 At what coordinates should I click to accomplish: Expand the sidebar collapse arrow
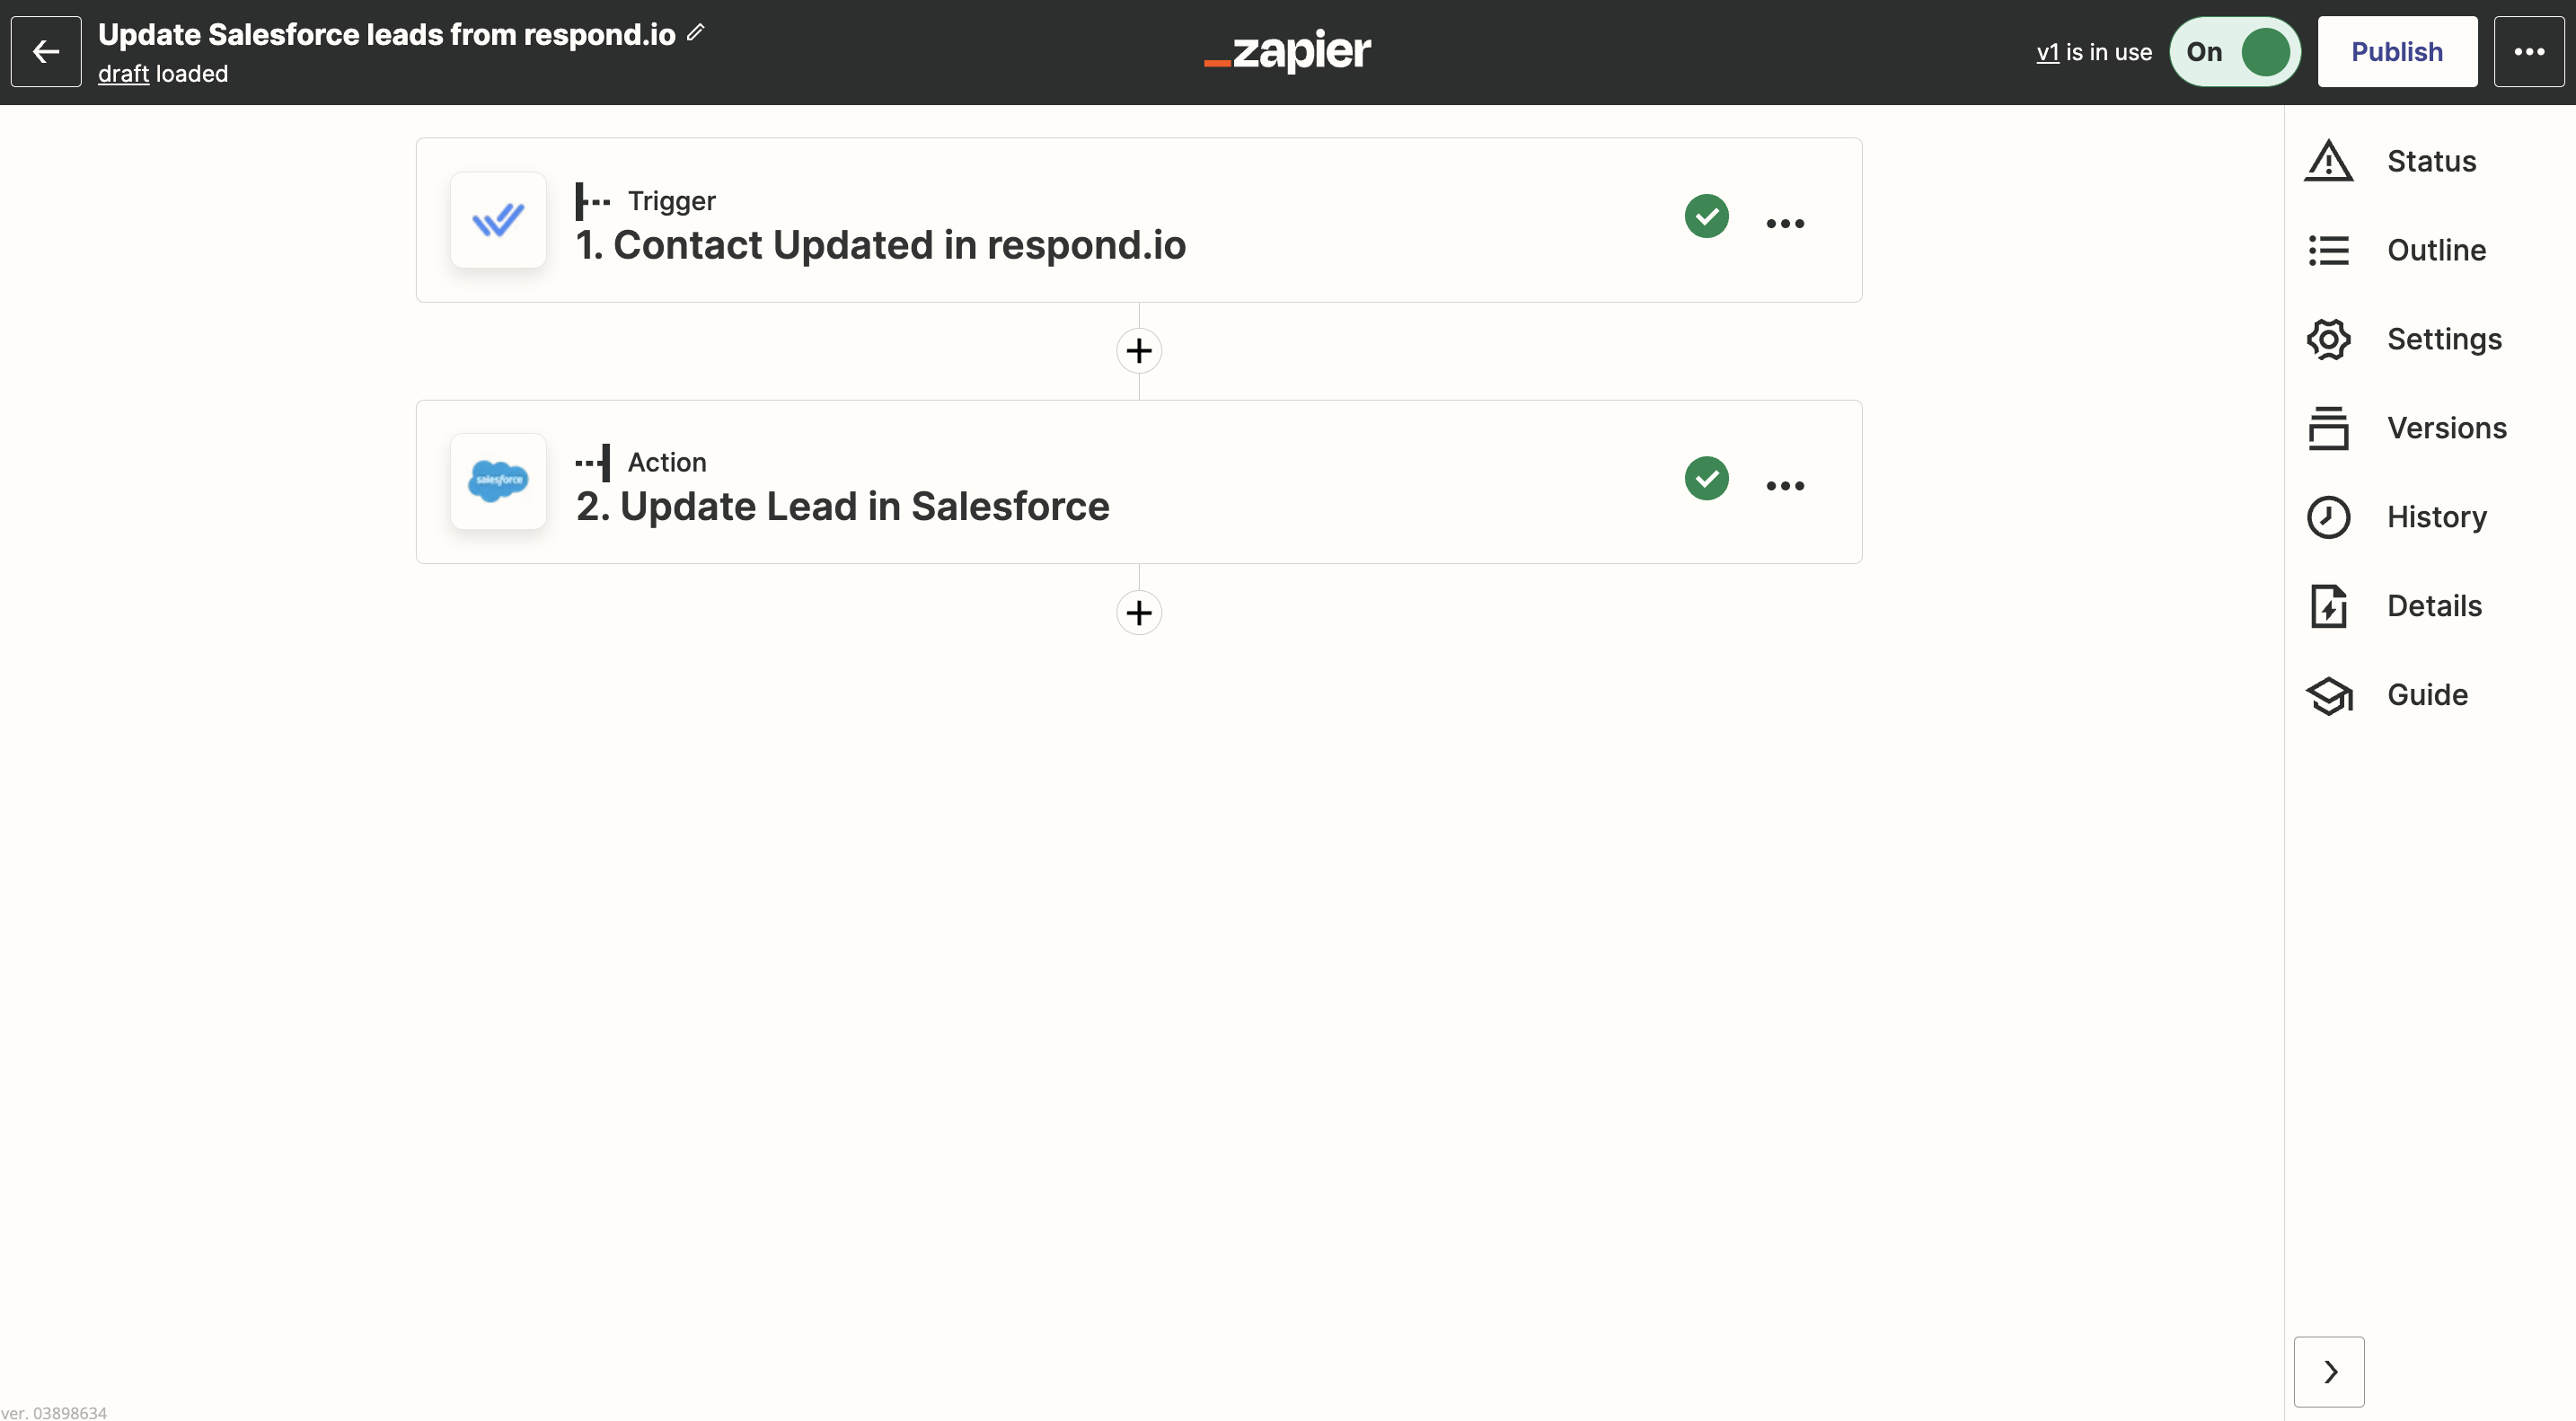coord(2329,1372)
